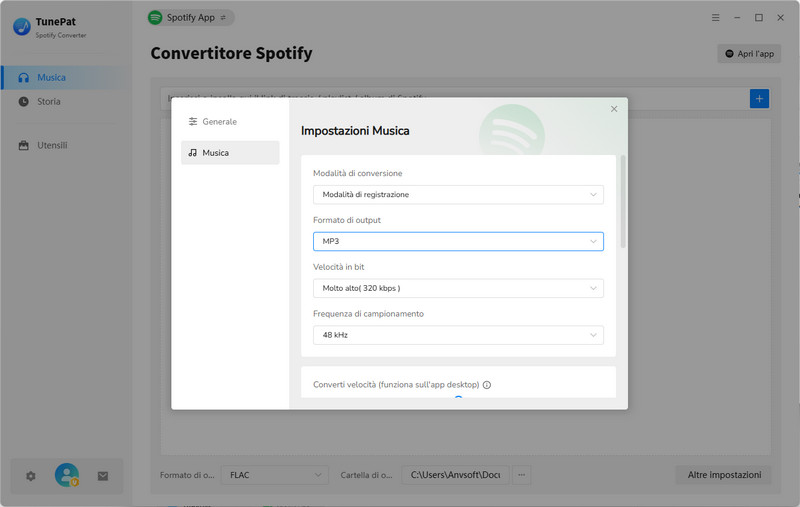Open the Formato di output MP3 dropdown
The height and width of the screenshot is (507, 800).
click(457, 241)
